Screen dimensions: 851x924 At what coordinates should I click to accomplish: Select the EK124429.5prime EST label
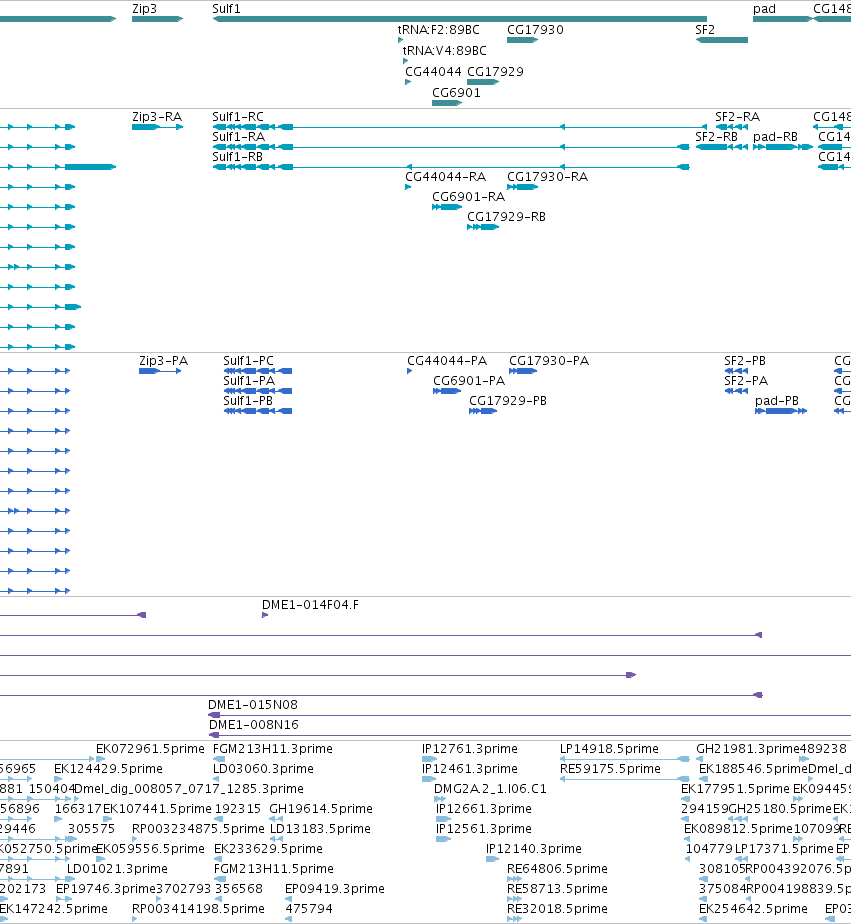click(x=108, y=768)
